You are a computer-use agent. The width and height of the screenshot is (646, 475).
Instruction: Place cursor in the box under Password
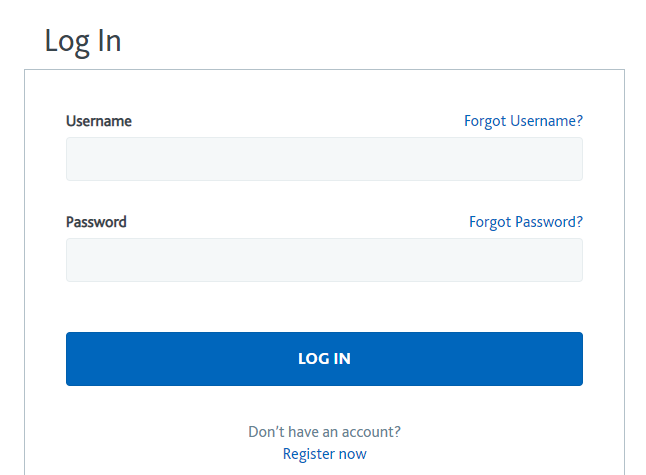[x=324, y=260]
